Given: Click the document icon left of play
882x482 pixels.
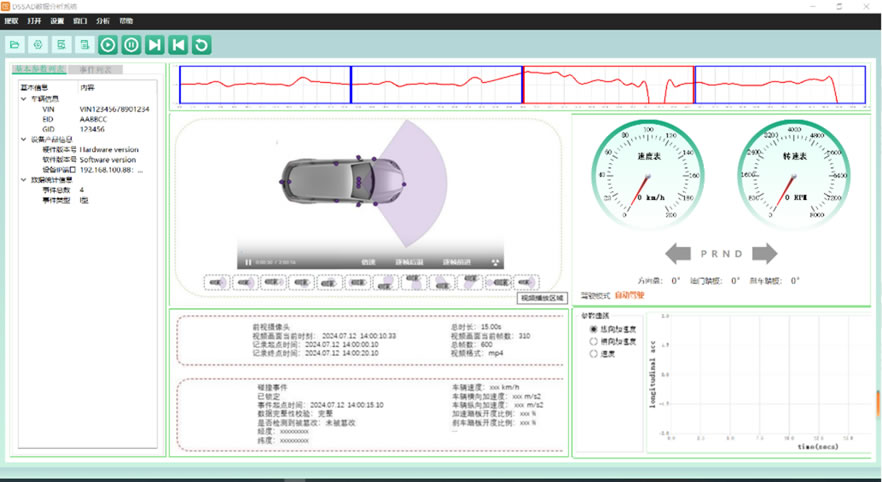Looking at the screenshot, I should [84, 44].
